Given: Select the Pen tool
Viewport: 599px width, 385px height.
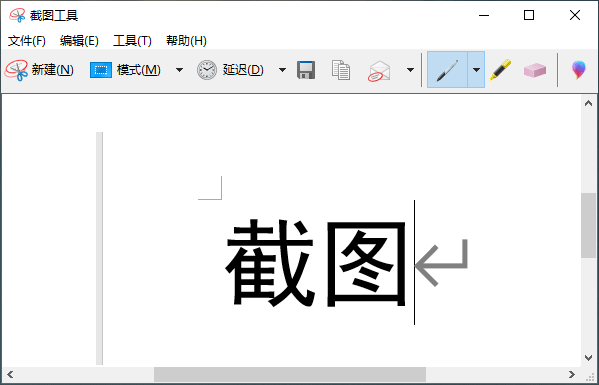Looking at the screenshot, I should click(x=447, y=70).
